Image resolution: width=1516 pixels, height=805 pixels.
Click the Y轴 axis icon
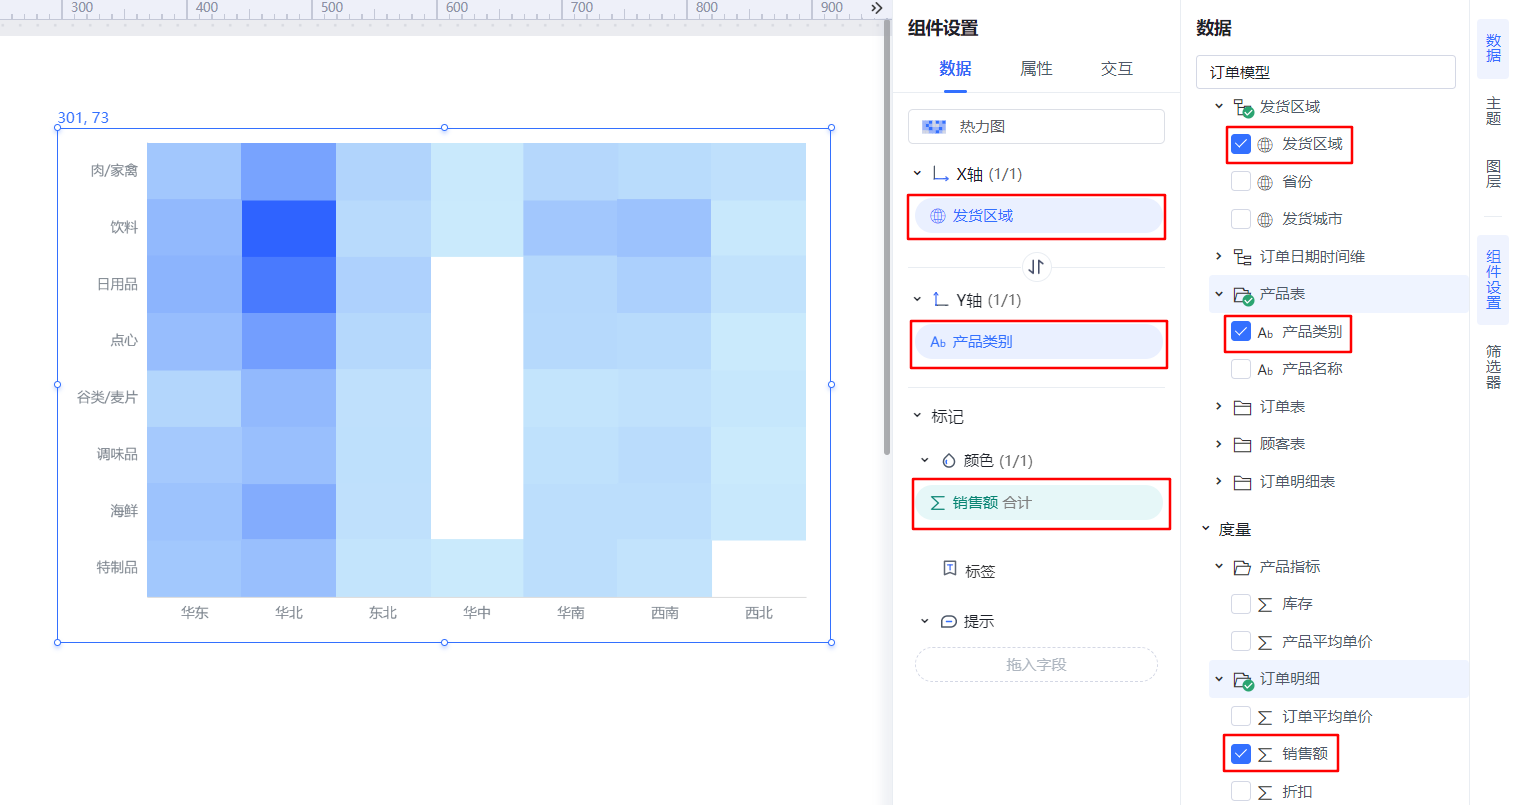point(940,300)
